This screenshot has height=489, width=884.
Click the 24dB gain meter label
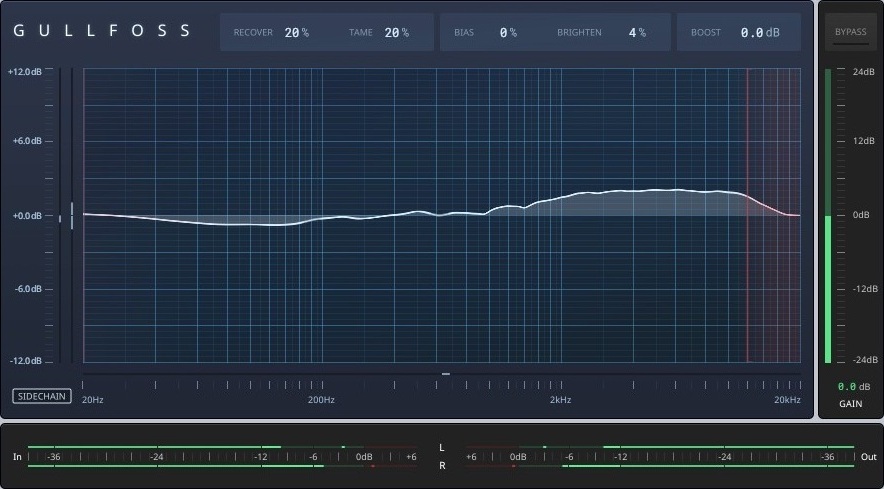[x=864, y=72]
